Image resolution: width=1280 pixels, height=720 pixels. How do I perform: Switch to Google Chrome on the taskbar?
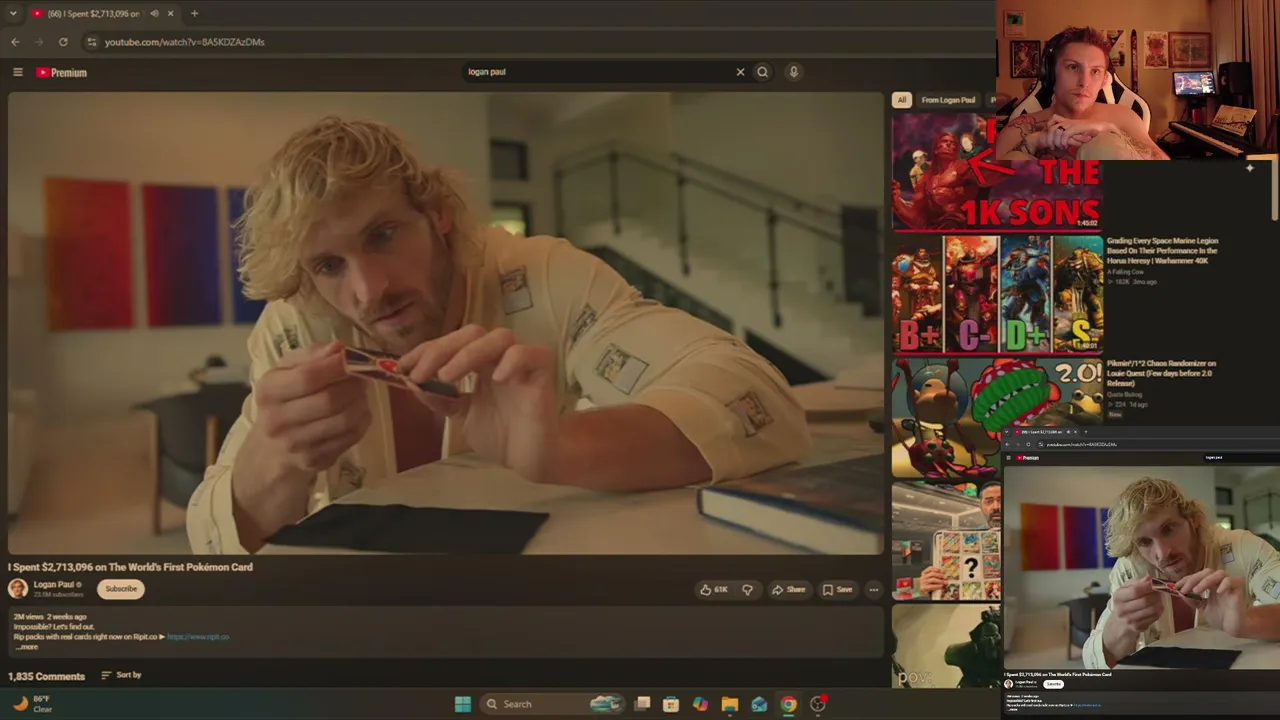pos(789,704)
